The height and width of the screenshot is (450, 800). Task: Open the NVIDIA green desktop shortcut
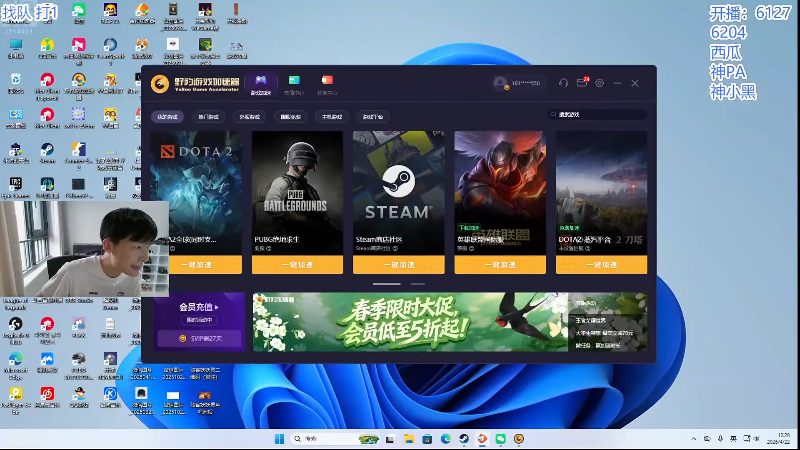coord(205,49)
